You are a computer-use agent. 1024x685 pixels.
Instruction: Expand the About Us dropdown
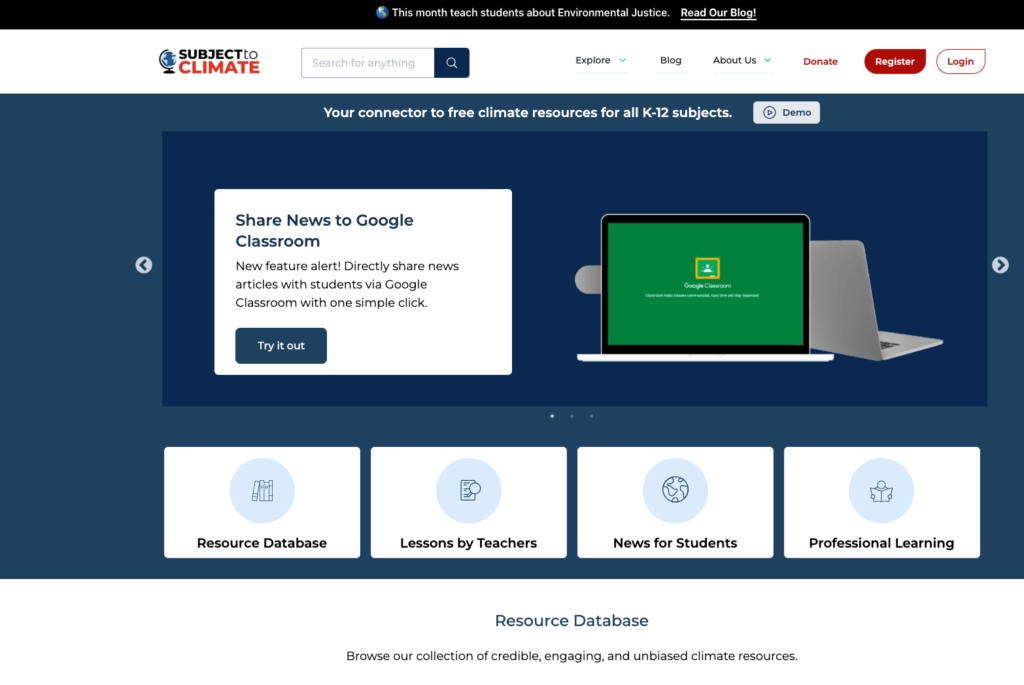(x=742, y=61)
